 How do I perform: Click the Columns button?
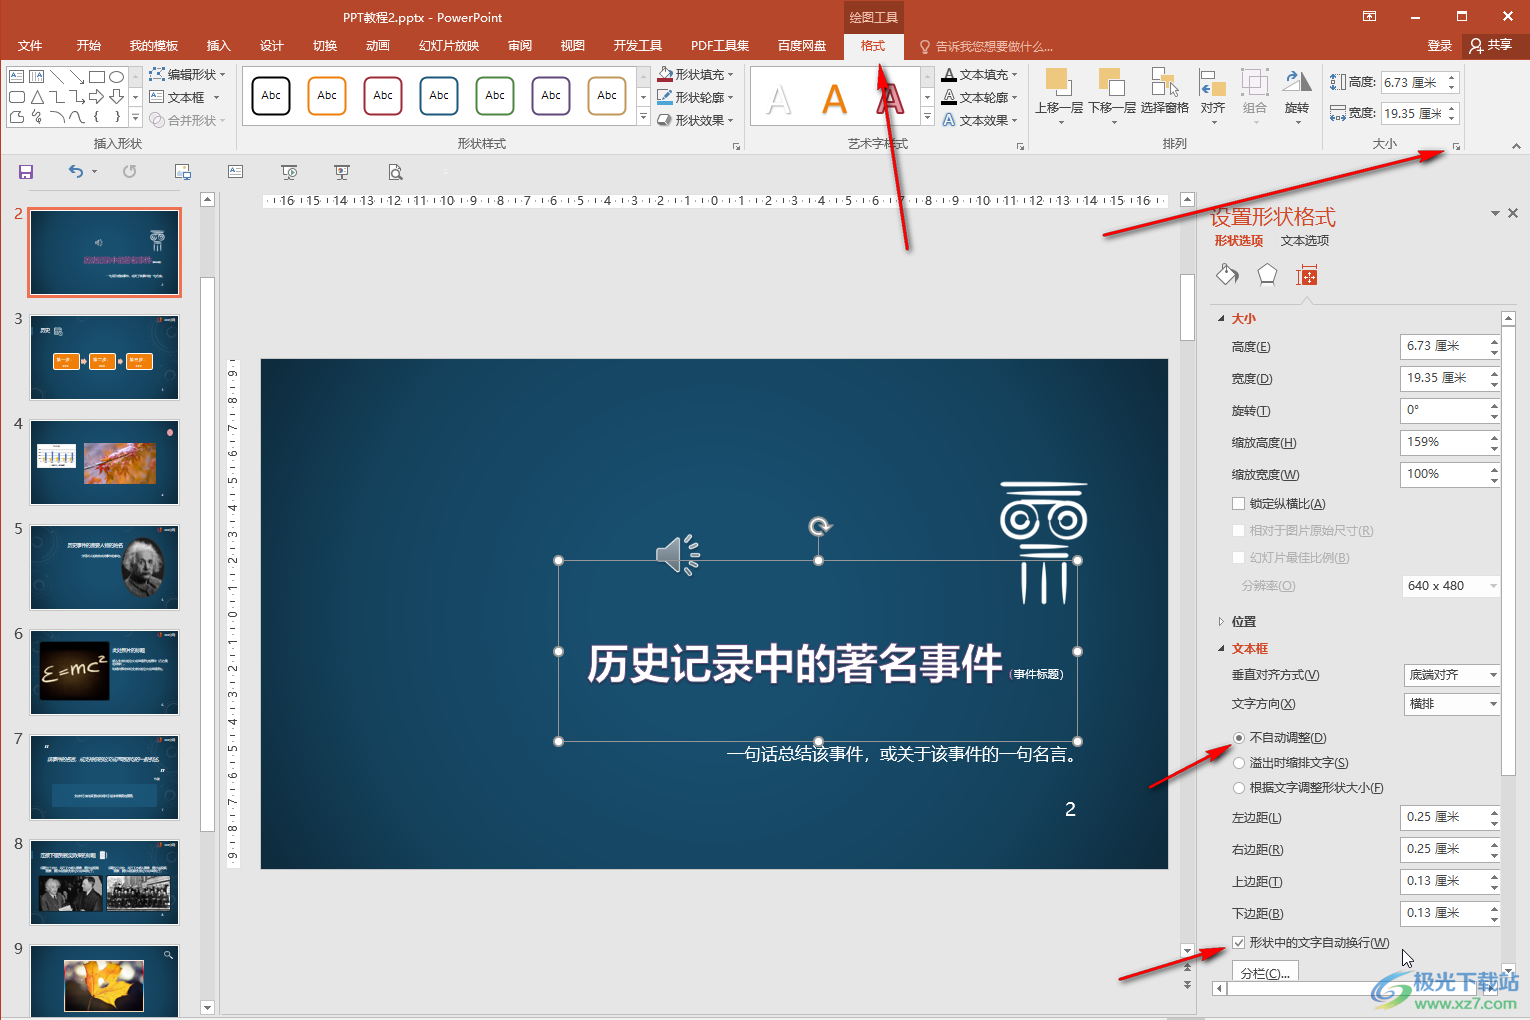click(1265, 973)
